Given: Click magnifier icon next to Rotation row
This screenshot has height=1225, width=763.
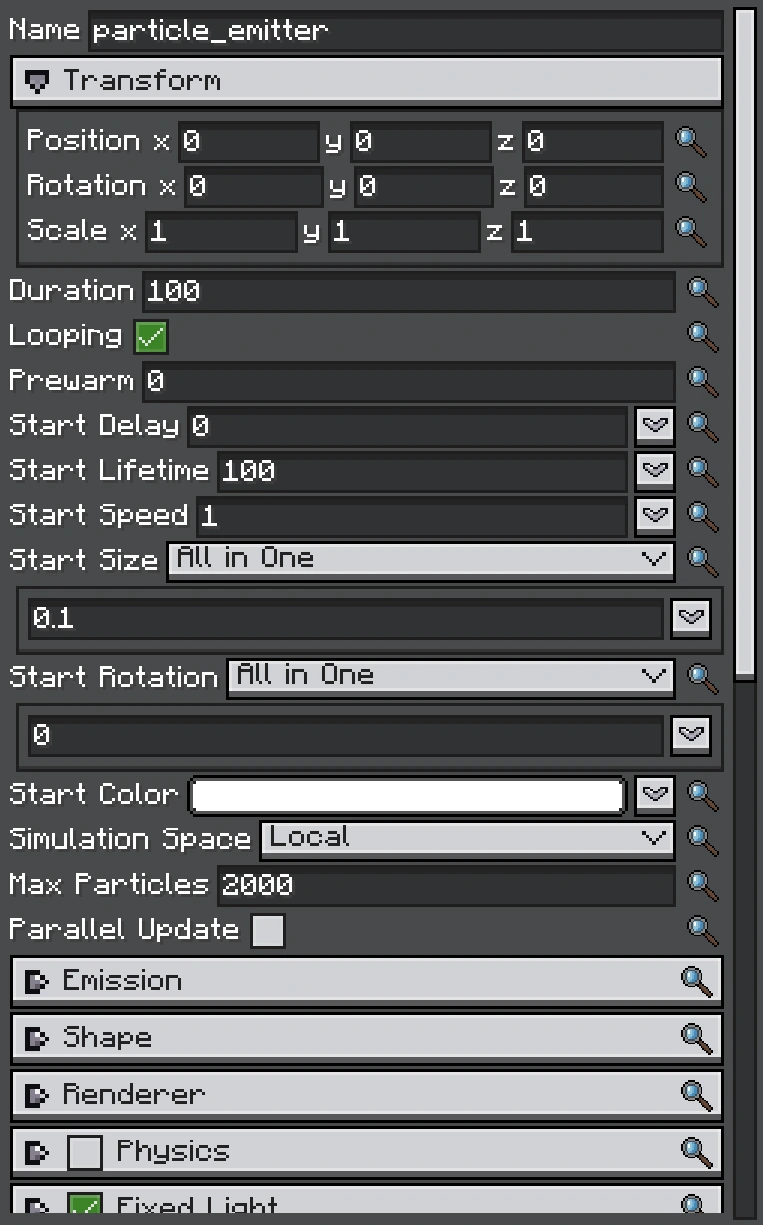Looking at the screenshot, I should point(691,187).
